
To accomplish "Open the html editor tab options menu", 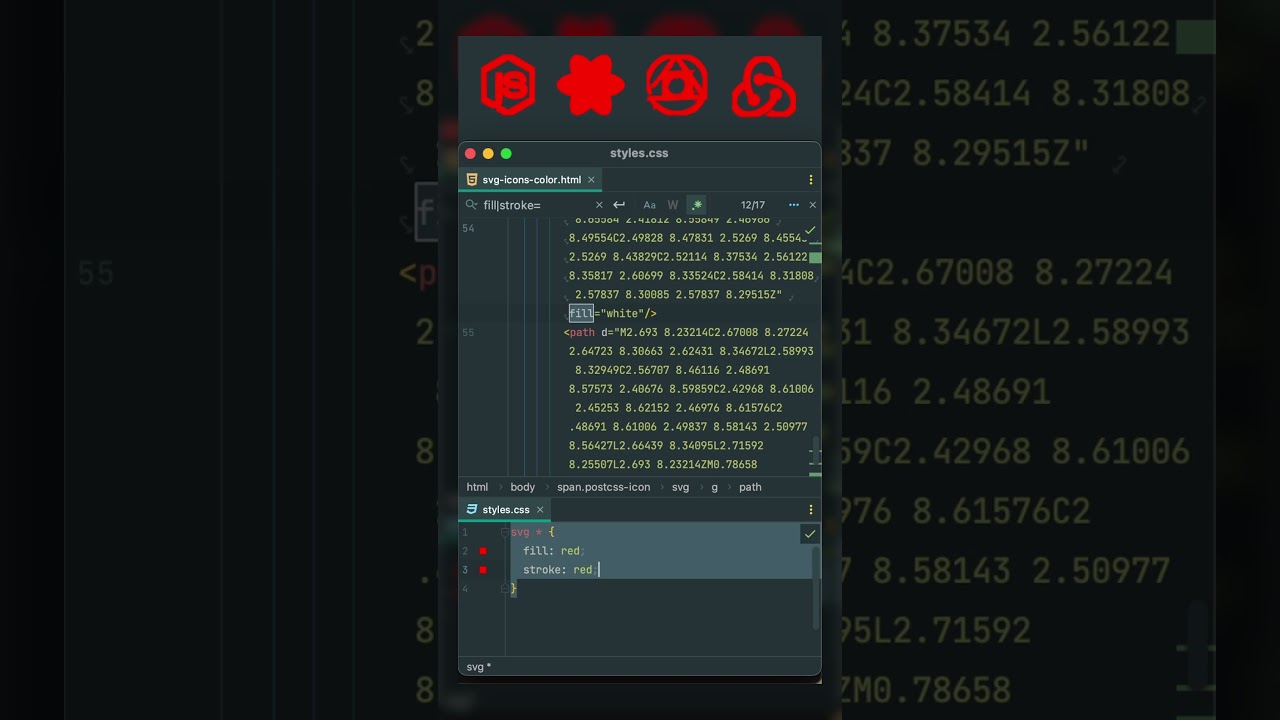I will click(x=811, y=180).
